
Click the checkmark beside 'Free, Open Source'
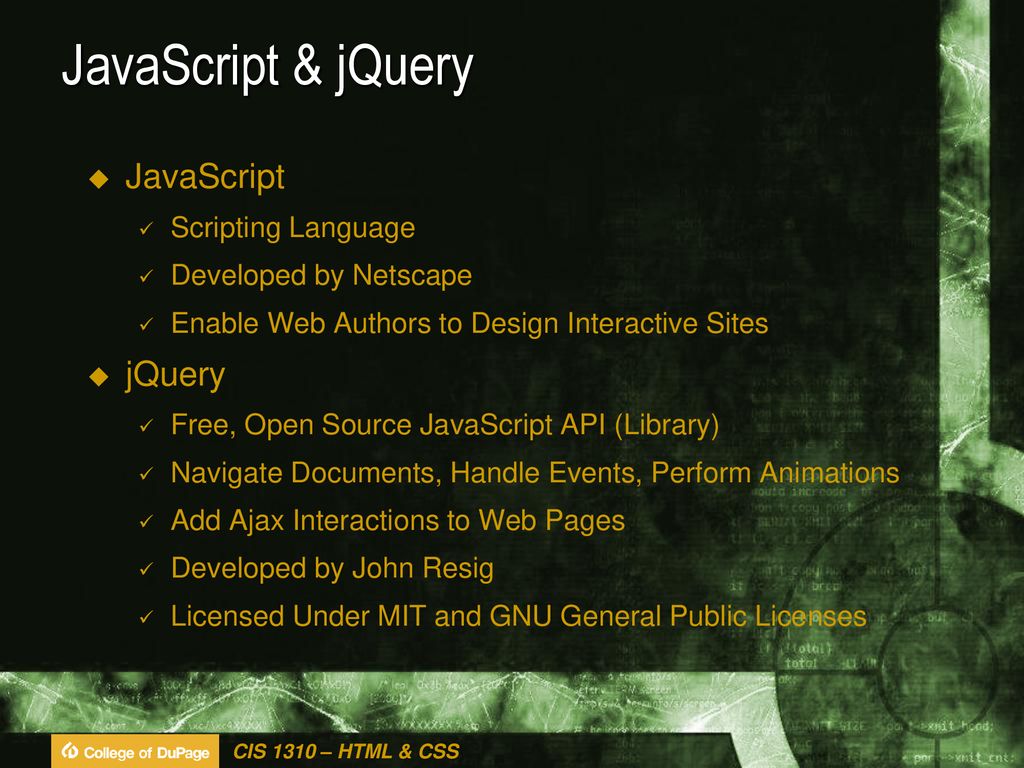[x=146, y=426]
